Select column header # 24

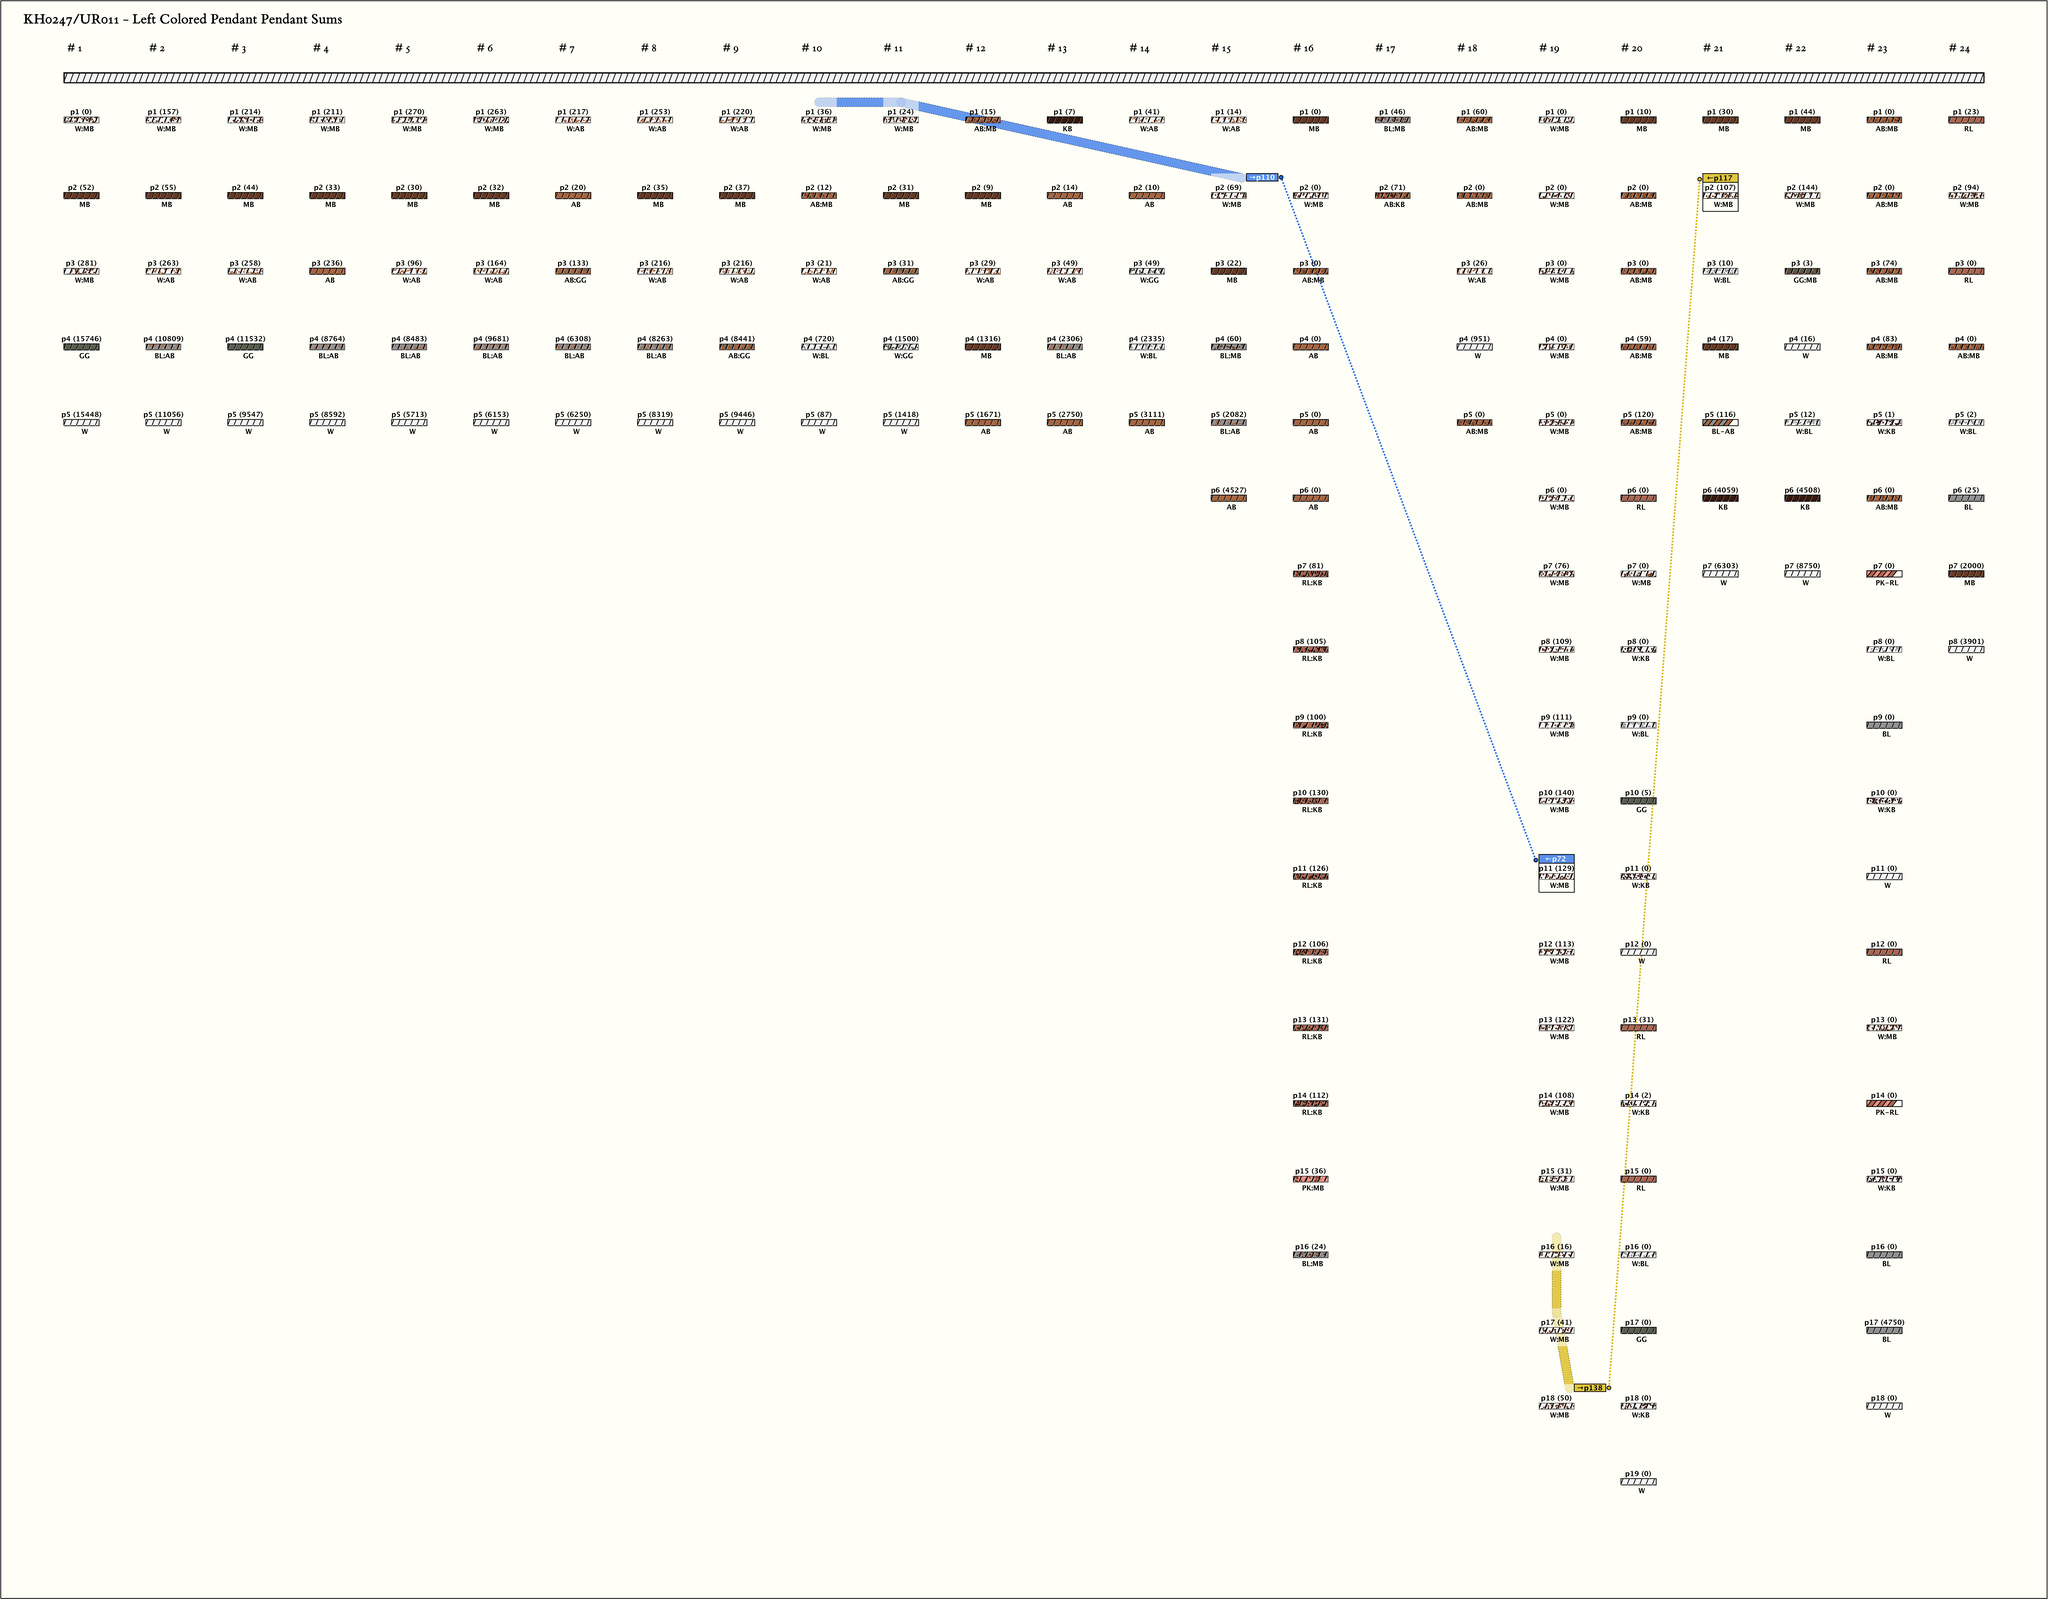(x=1959, y=48)
